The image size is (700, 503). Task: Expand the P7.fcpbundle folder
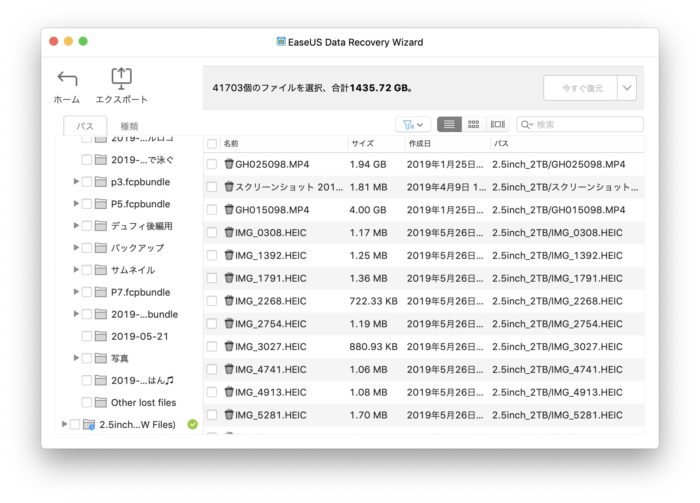(76, 292)
